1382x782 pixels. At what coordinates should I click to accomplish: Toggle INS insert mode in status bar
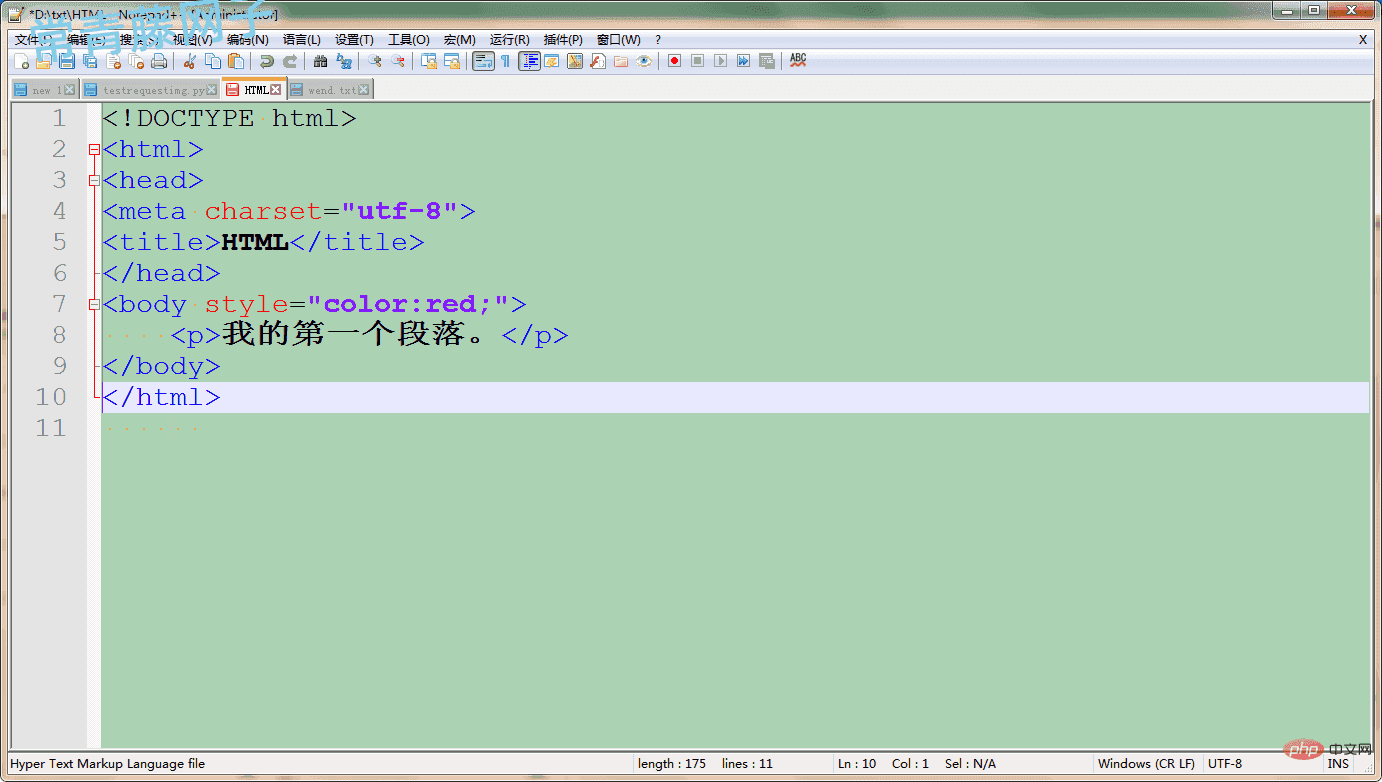point(1338,764)
